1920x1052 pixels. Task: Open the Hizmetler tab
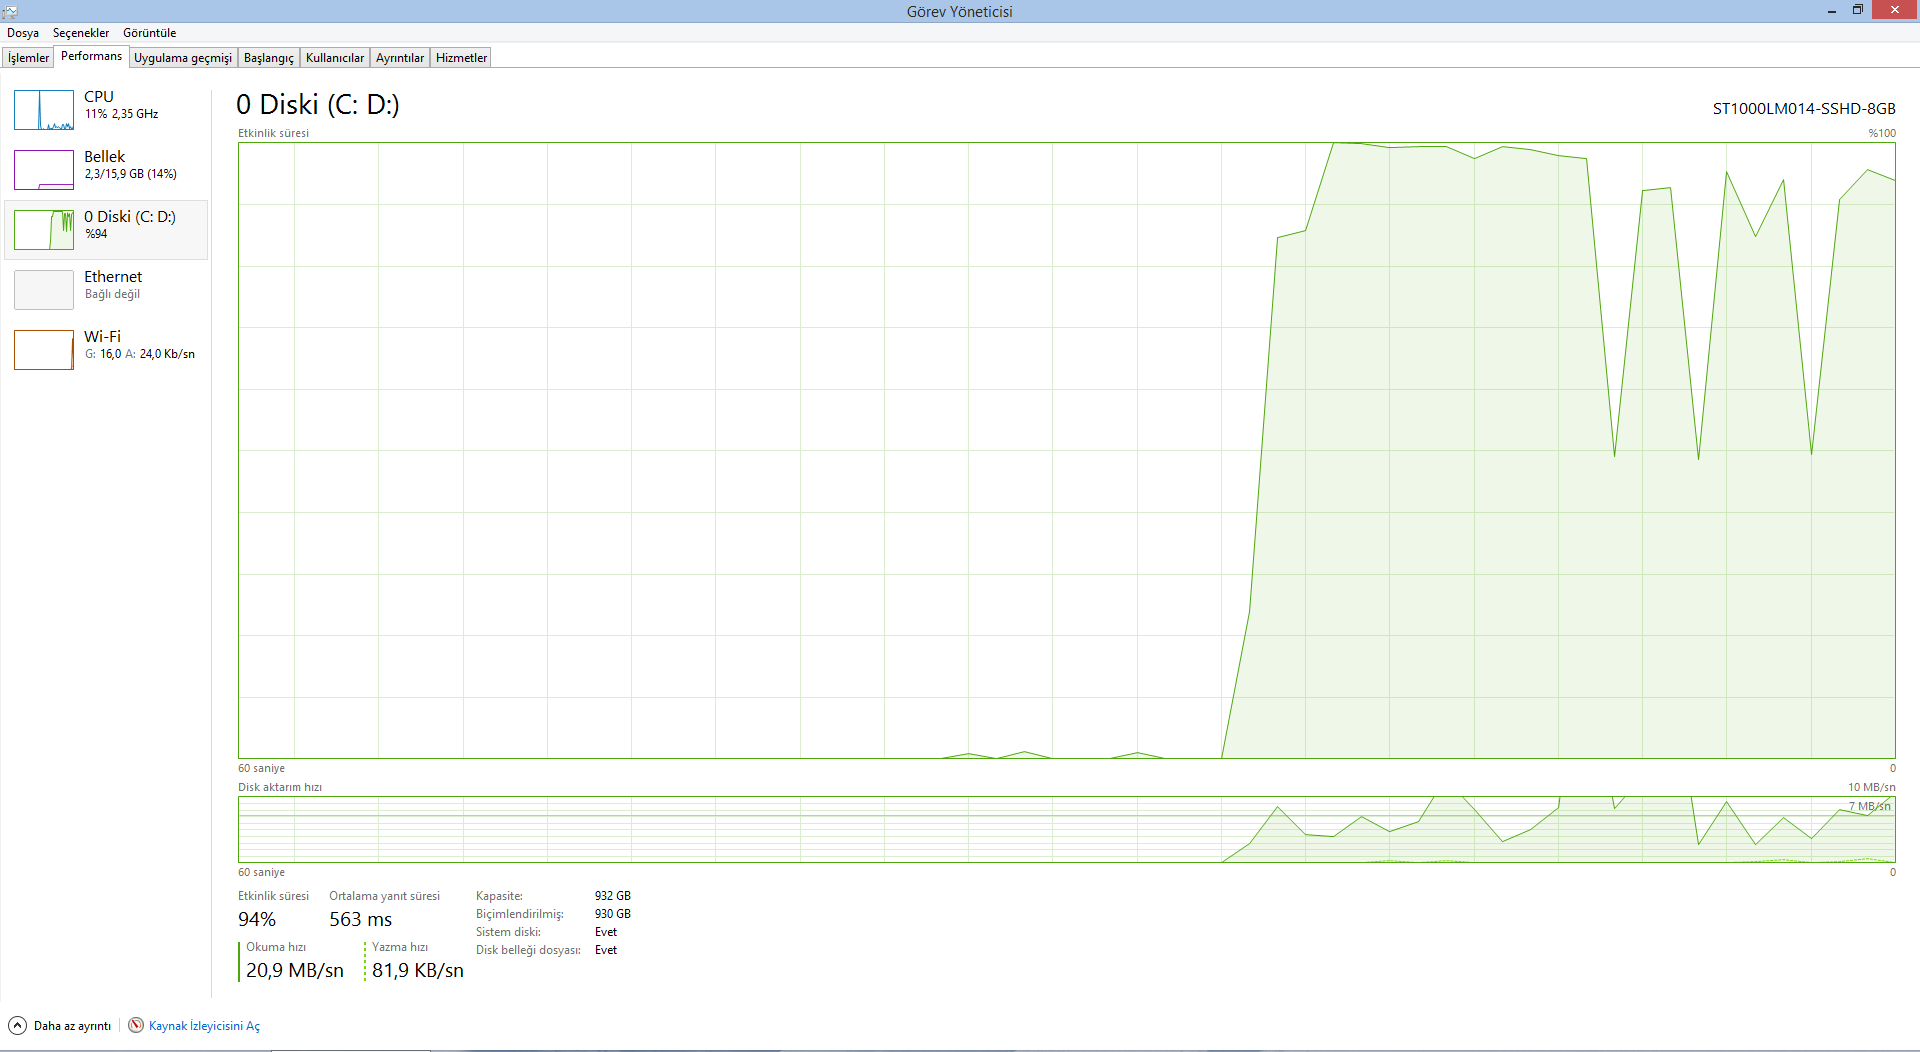coord(461,58)
